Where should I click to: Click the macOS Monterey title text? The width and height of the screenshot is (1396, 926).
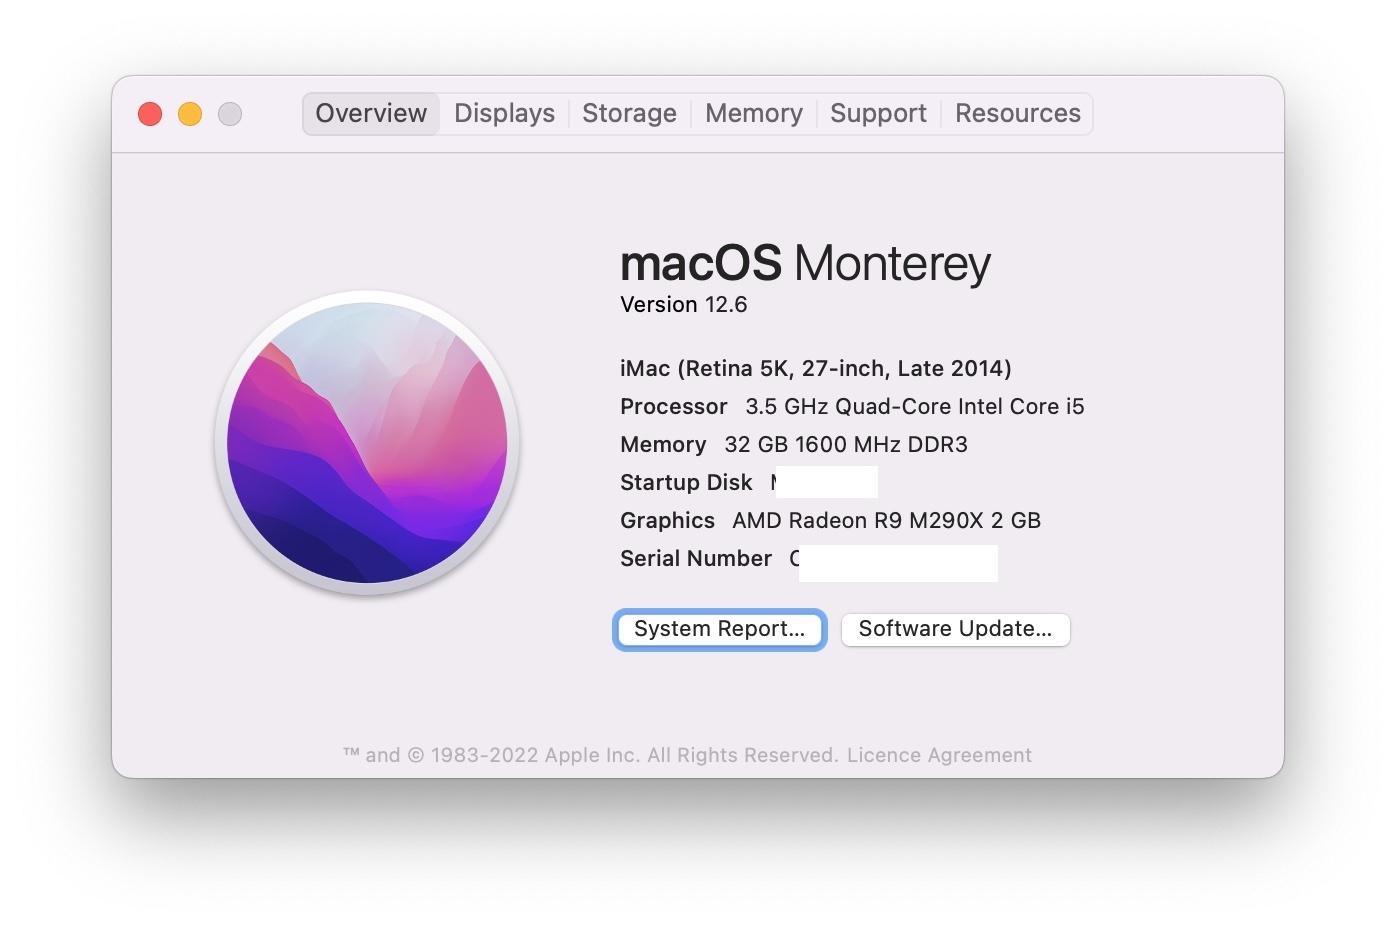click(x=805, y=263)
